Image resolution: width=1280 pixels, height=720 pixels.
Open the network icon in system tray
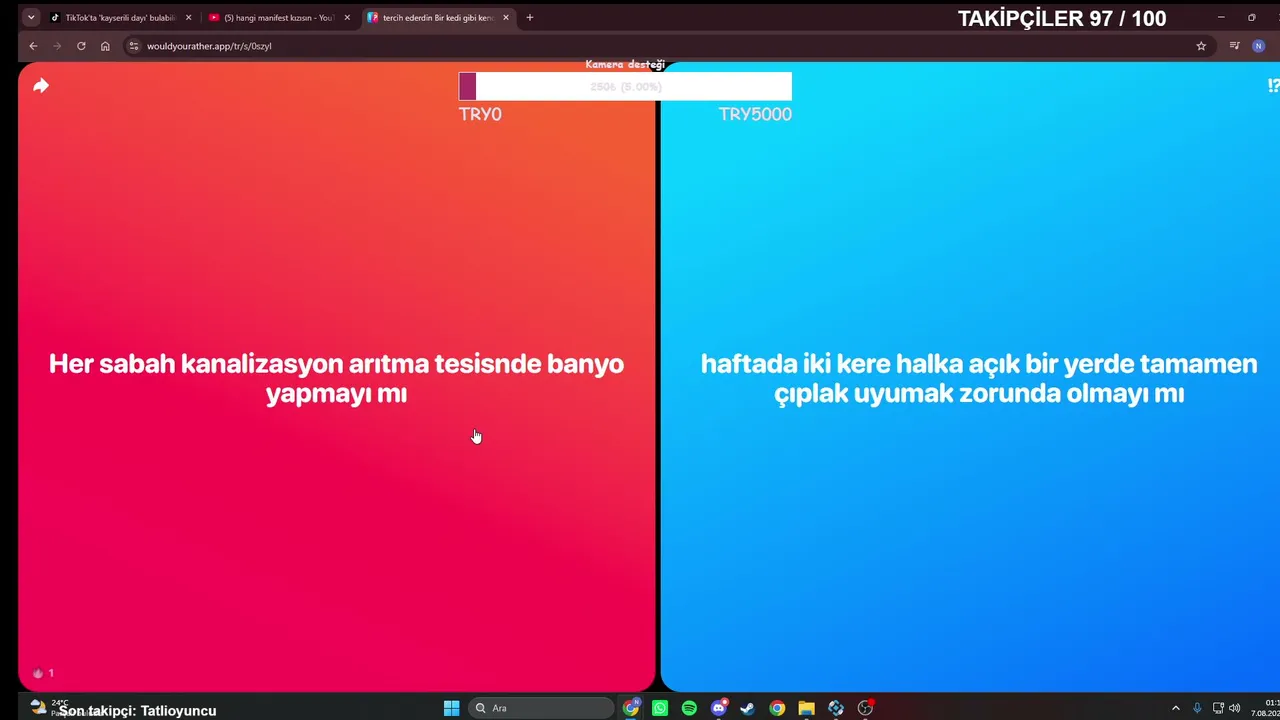pos(1218,708)
